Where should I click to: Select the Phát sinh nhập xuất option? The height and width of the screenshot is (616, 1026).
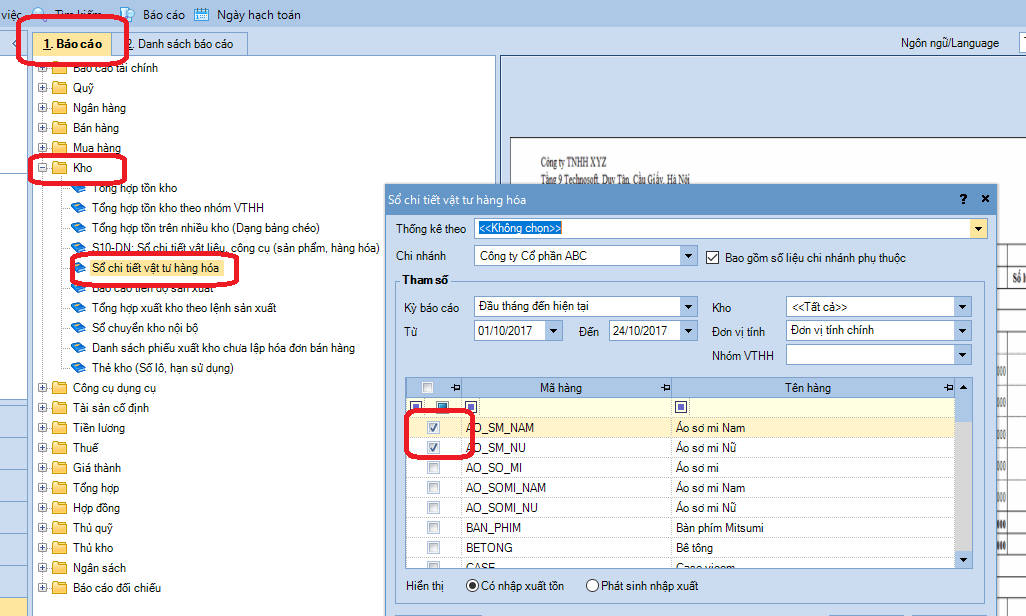[592, 586]
